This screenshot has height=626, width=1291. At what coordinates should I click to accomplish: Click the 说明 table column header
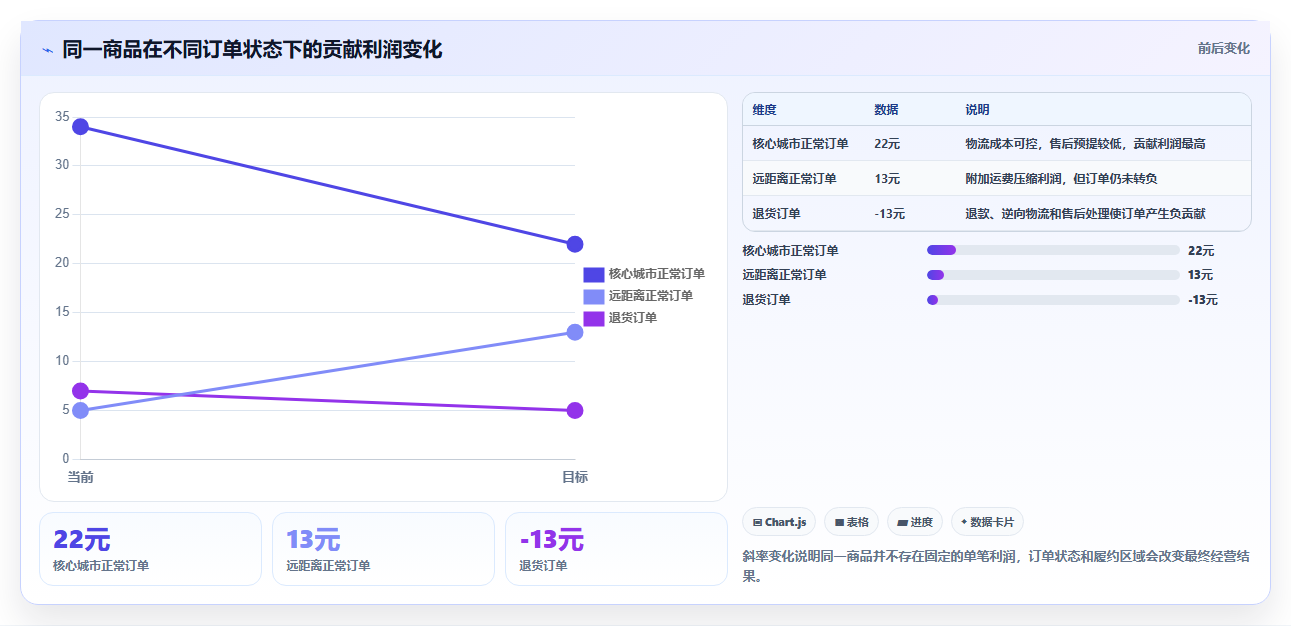977,110
